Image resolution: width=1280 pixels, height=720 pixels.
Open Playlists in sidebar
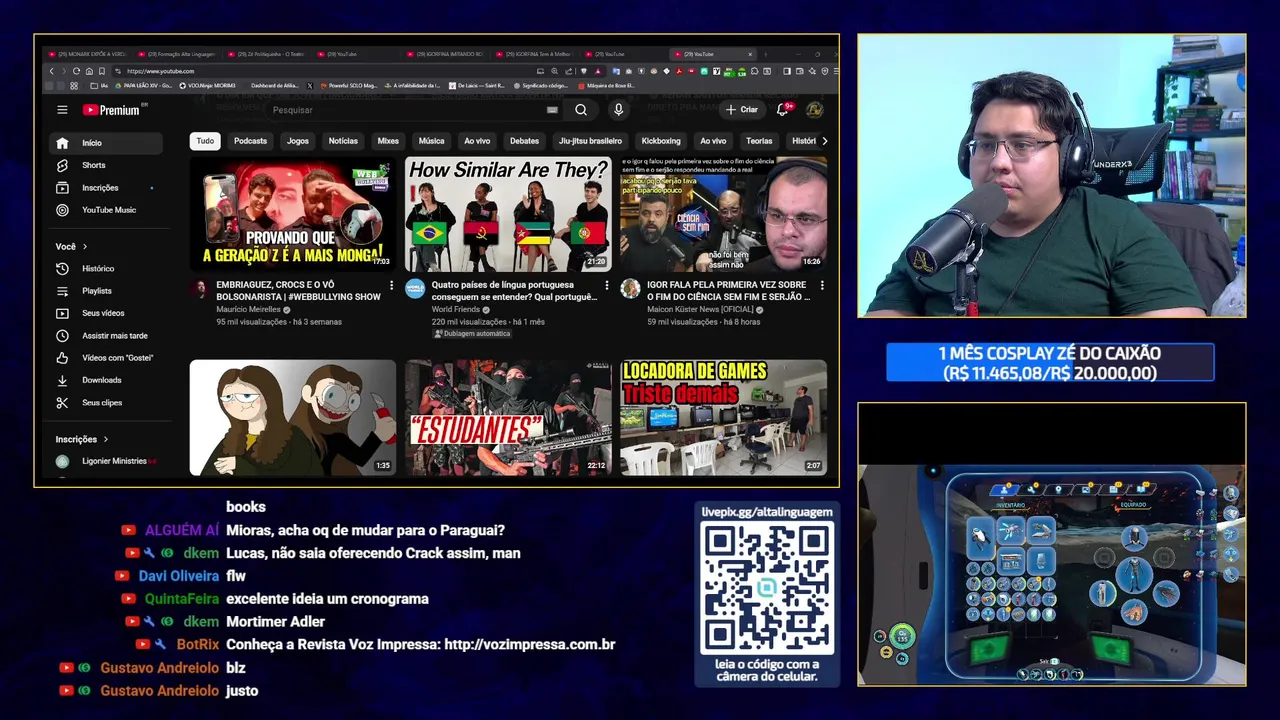[106, 291]
